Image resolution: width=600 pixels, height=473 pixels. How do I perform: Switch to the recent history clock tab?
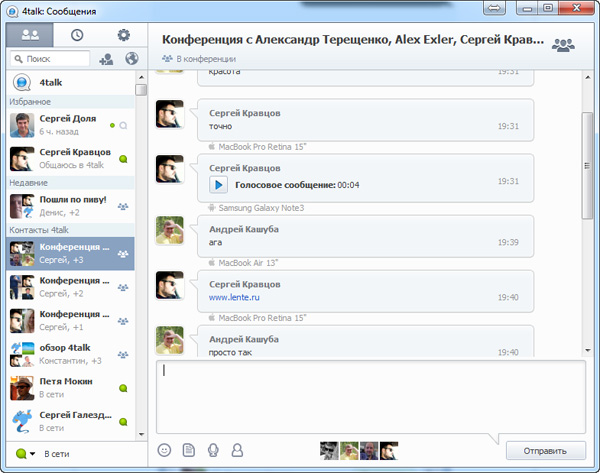pyautogui.click(x=77, y=35)
